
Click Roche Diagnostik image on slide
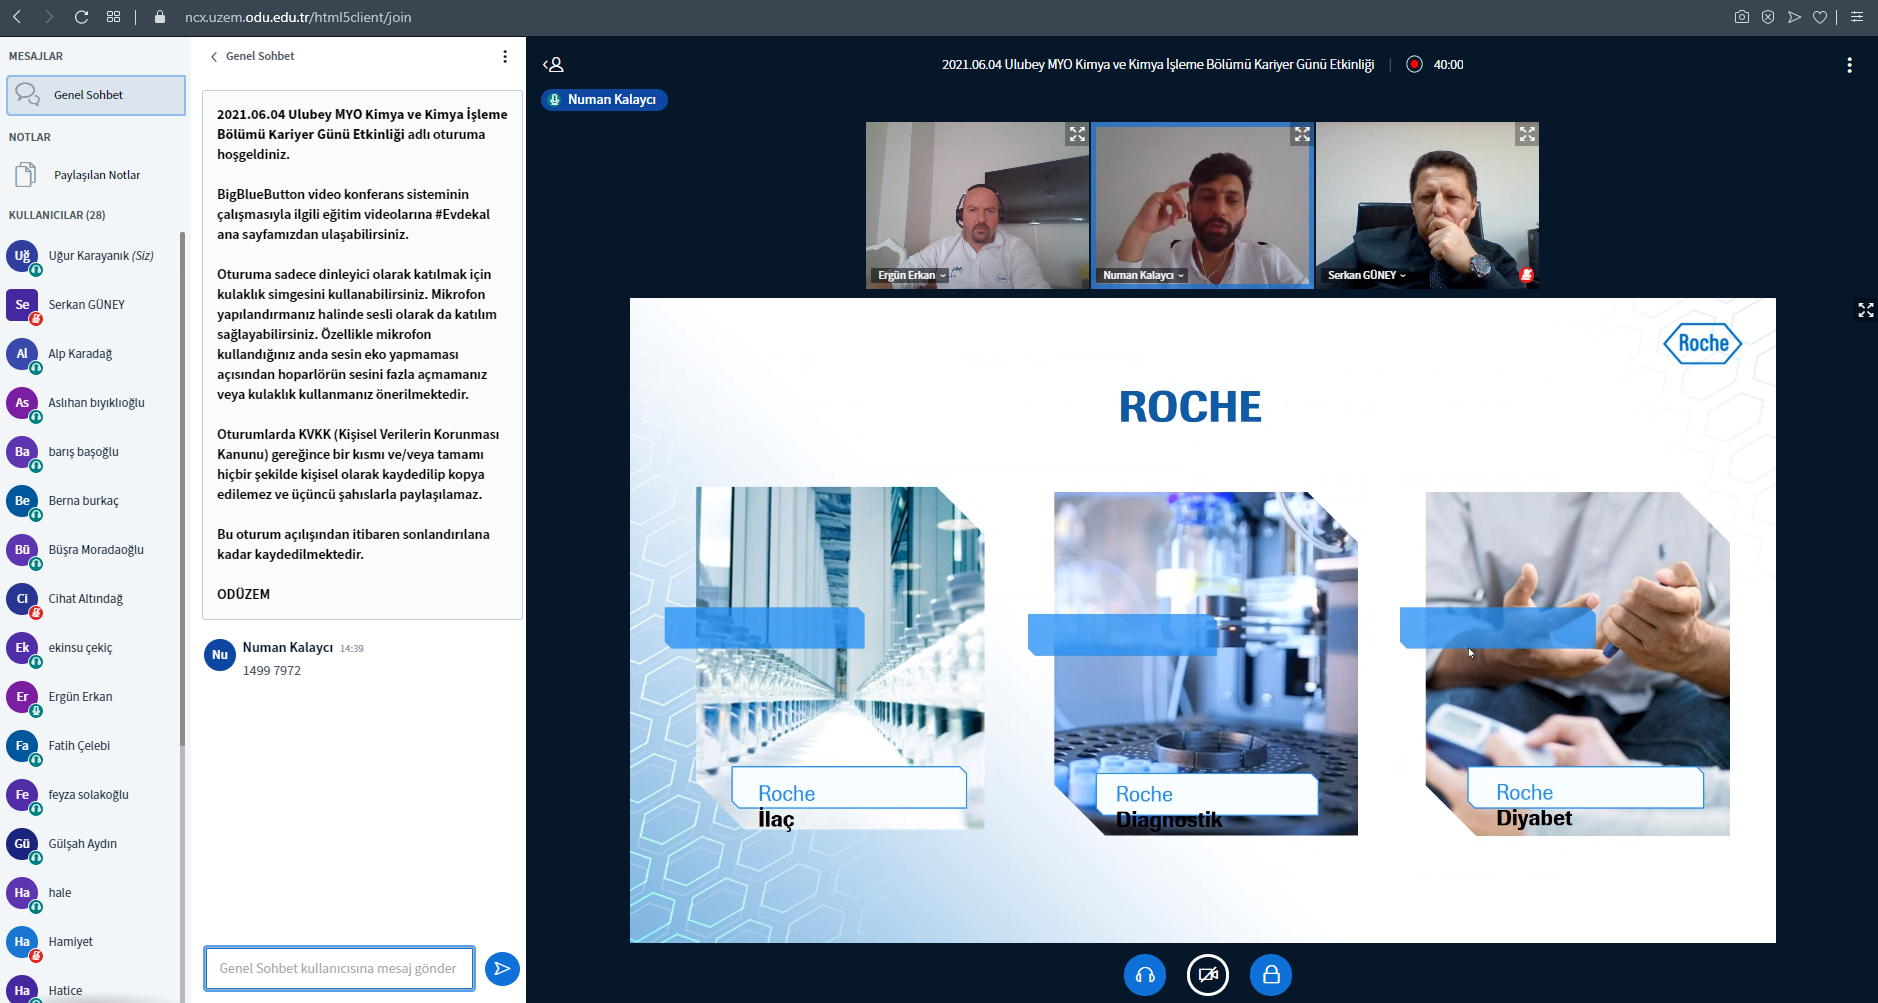tap(1205, 663)
